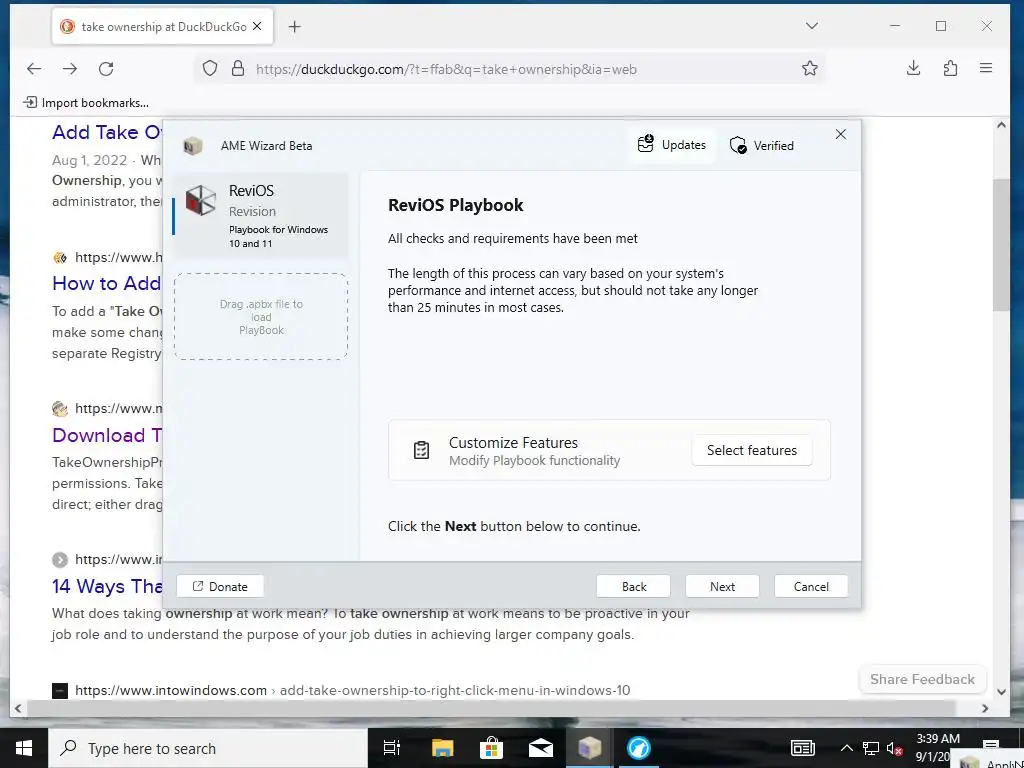The width and height of the screenshot is (1024, 768).
Task: Open Mail app from the taskbar
Action: [541, 748]
